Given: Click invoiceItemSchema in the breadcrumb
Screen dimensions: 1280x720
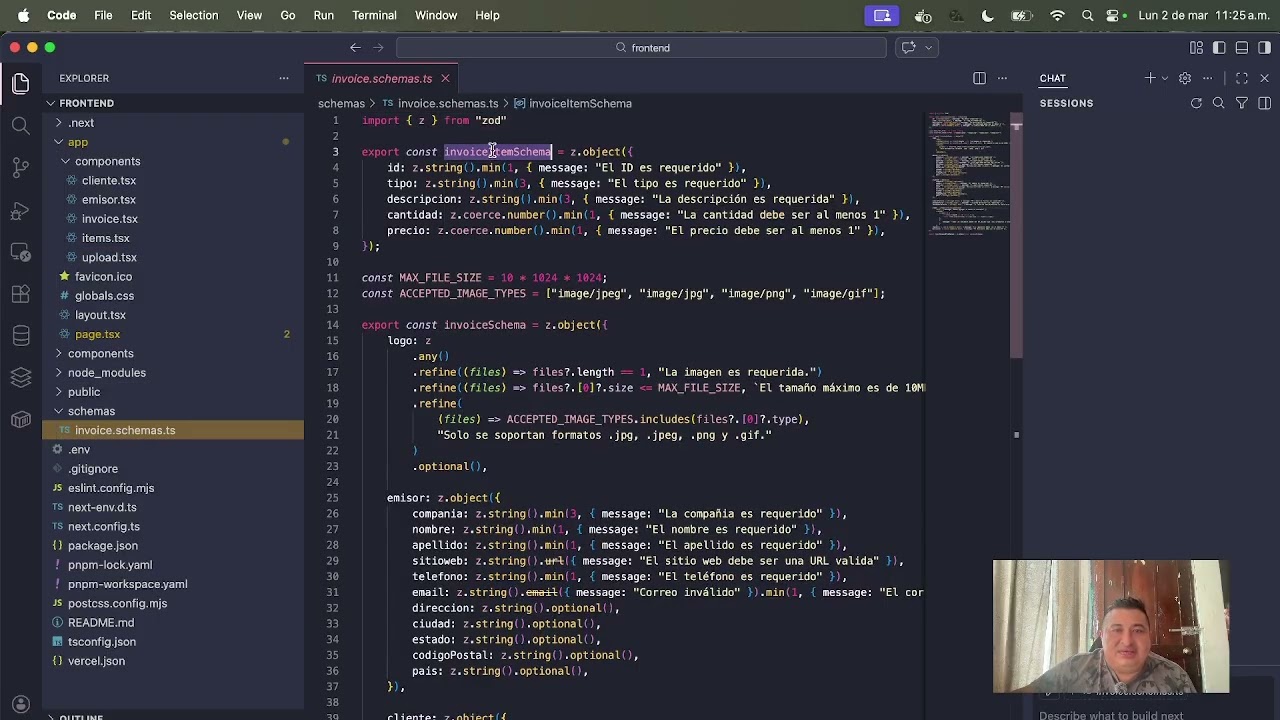Looking at the screenshot, I should point(580,103).
